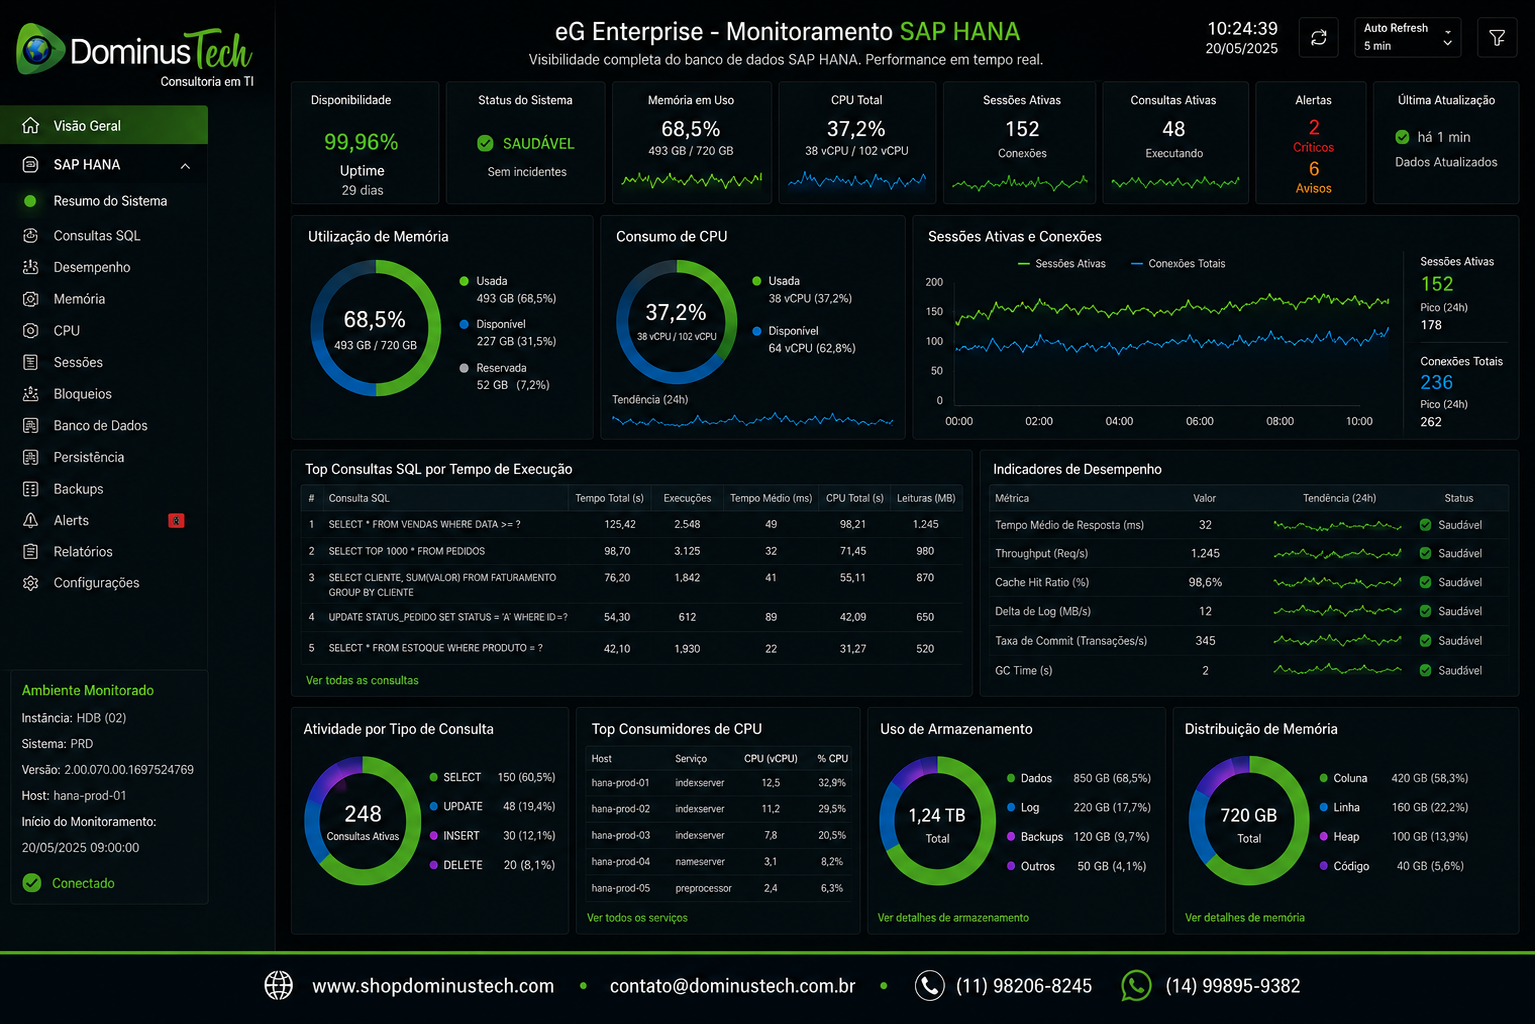1535x1024 pixels.
Task: Click the phone icon in footer
Action: pyautogui.click(x=929, y=985)
